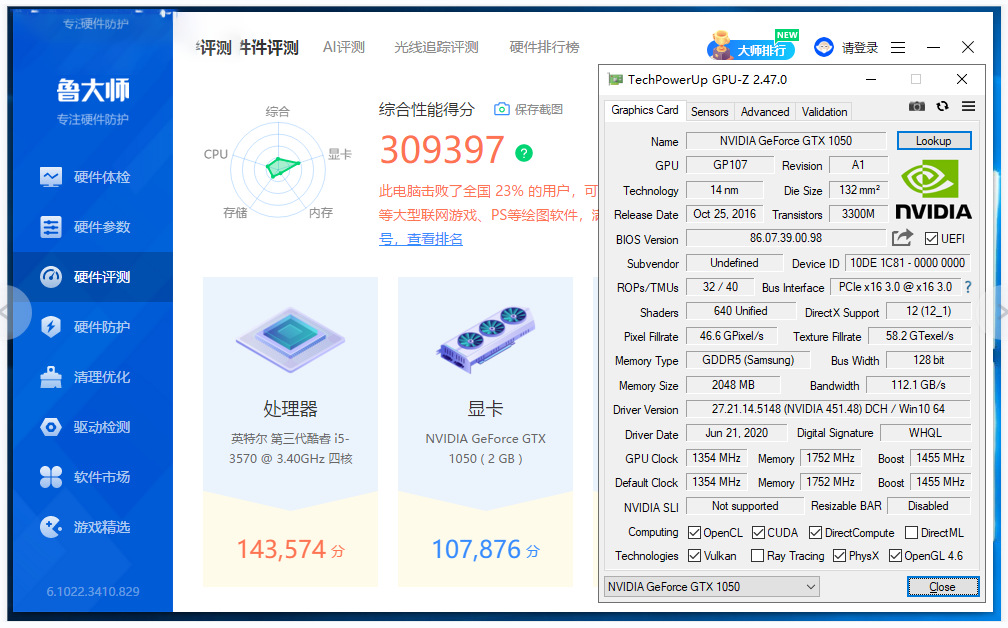Click Close button in GPU-Z

pos(942,587)
